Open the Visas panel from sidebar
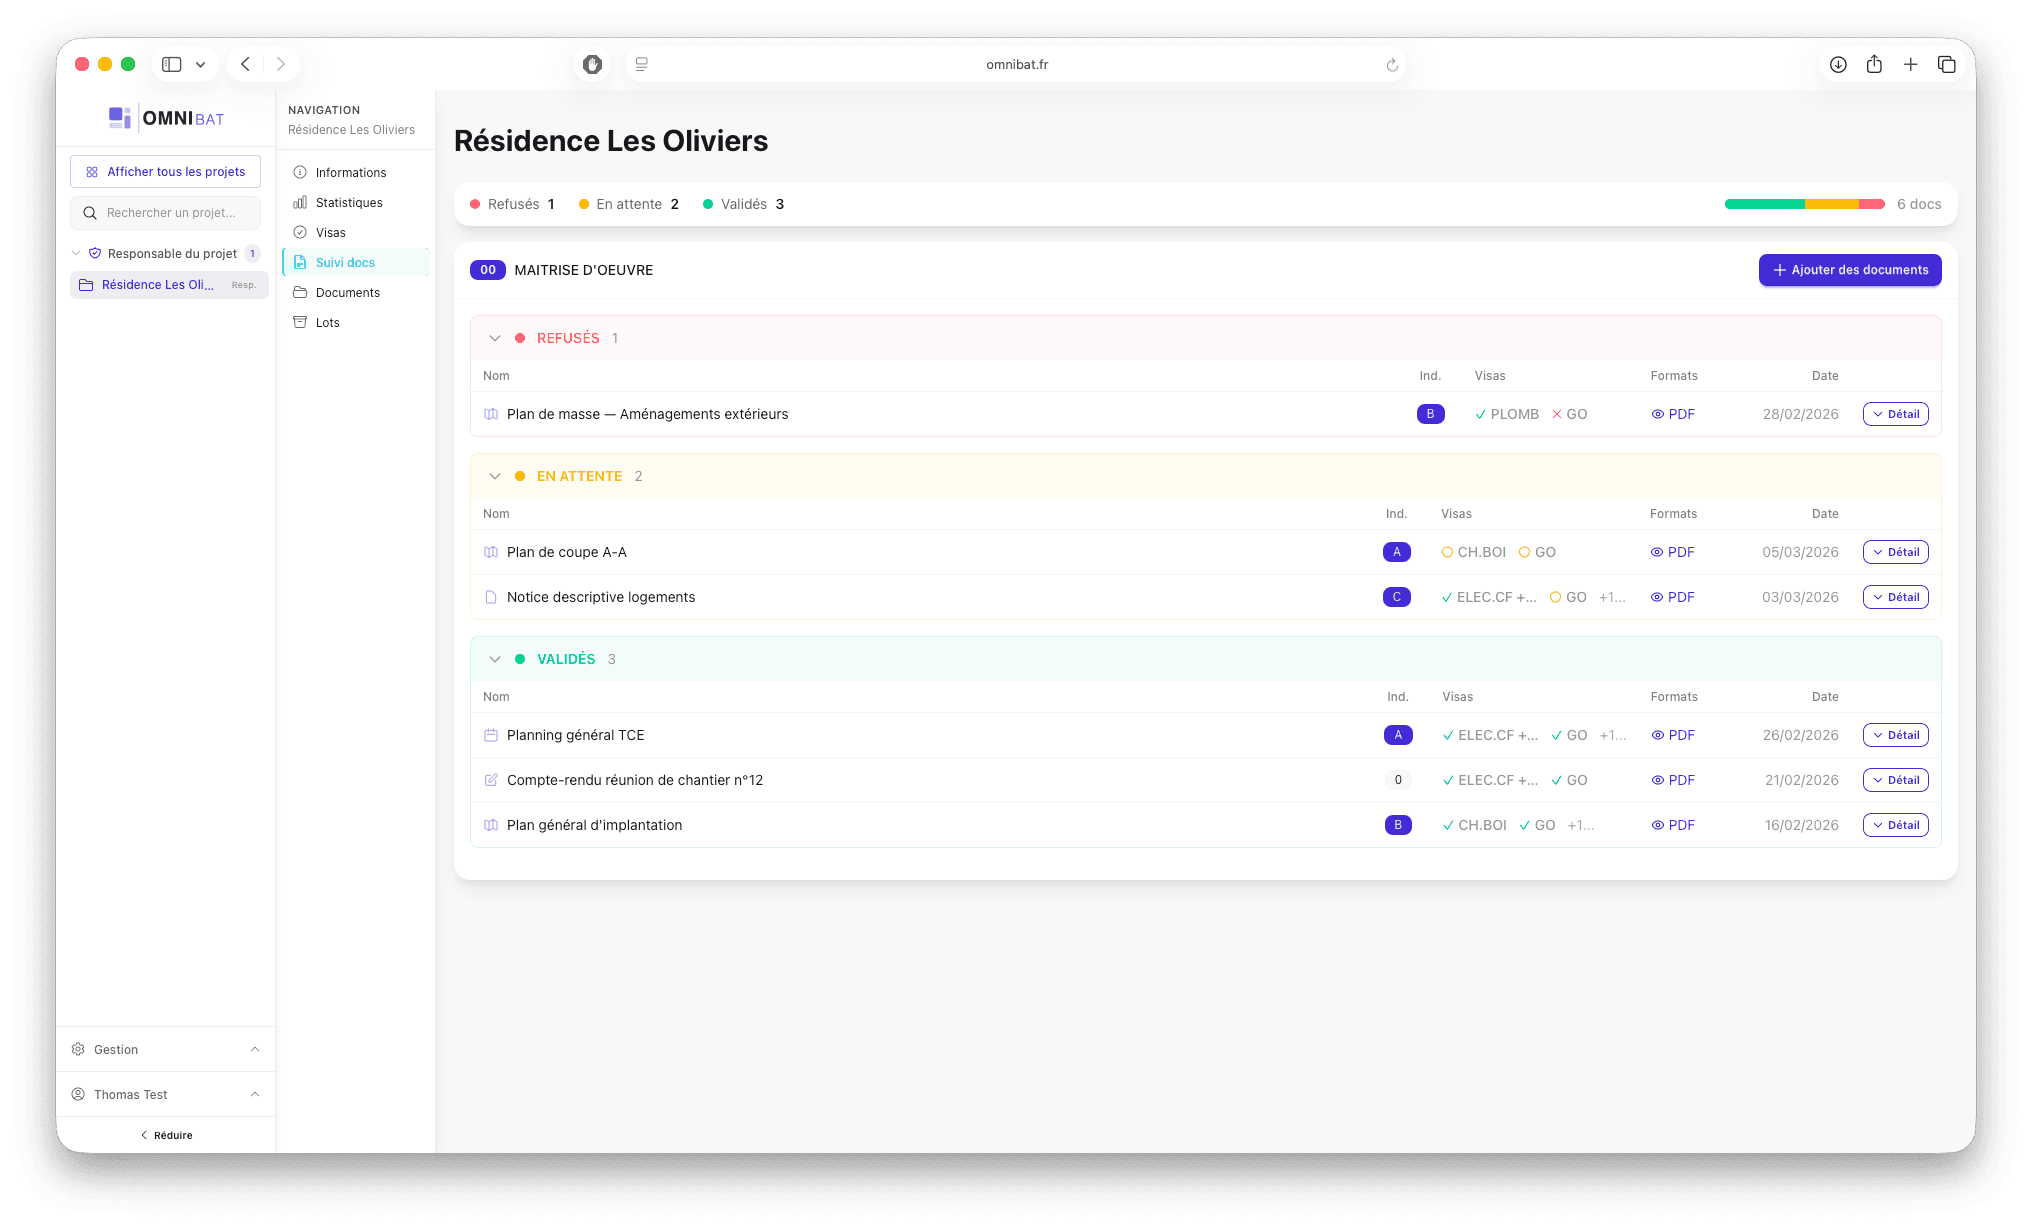Screen dimensions: 2032x1227 point(300,232)
